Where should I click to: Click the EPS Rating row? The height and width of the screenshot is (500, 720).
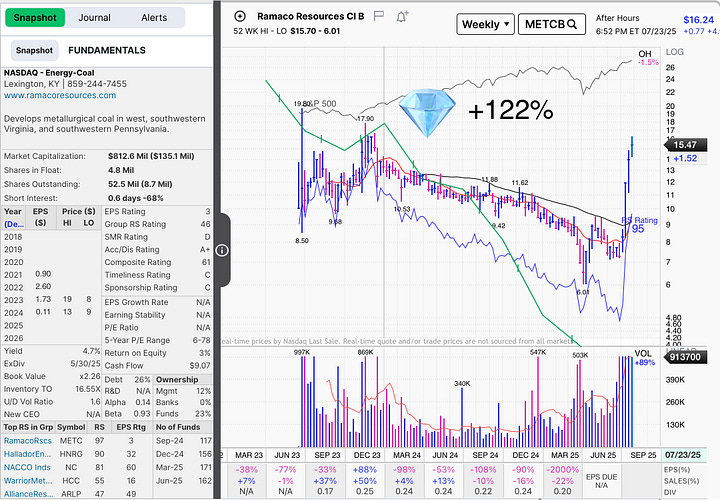tap(157, 212)
